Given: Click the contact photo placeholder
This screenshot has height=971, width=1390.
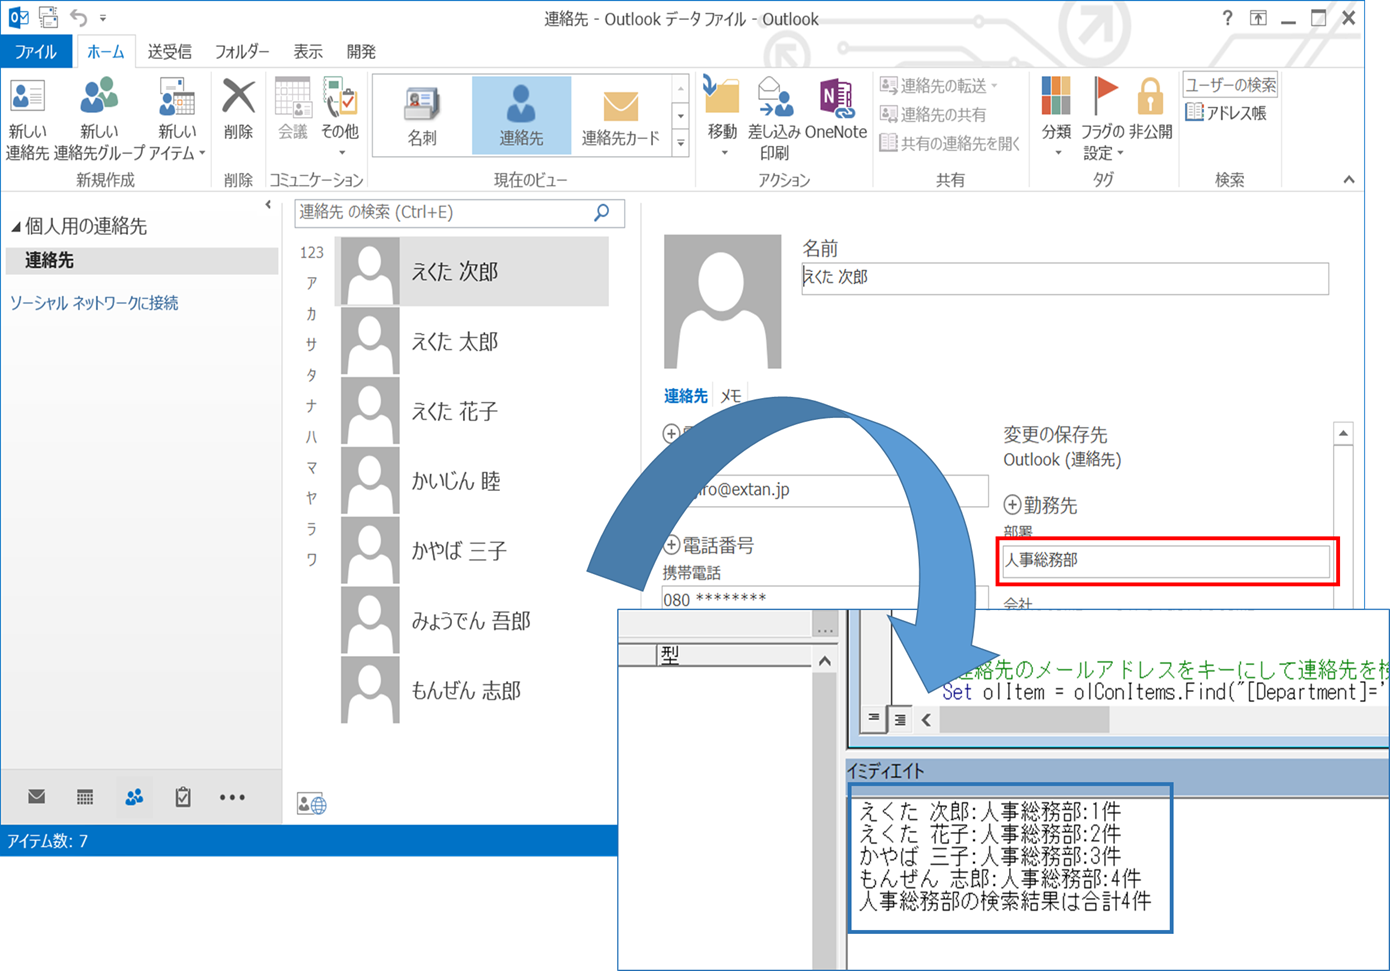Looking at the screenshot, I should 722,301.
